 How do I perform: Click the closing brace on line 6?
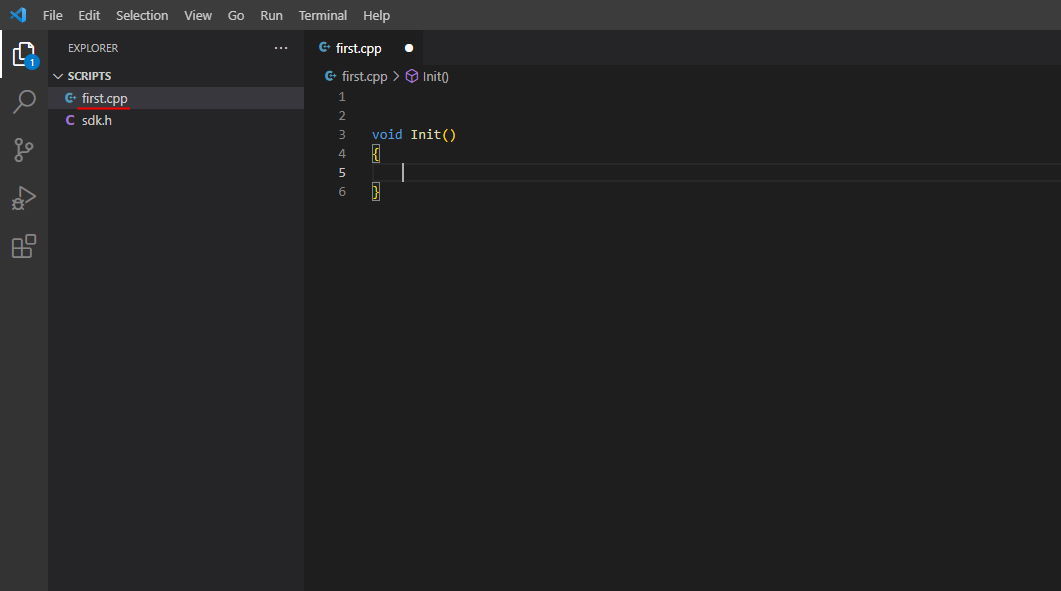click(376, 192)
